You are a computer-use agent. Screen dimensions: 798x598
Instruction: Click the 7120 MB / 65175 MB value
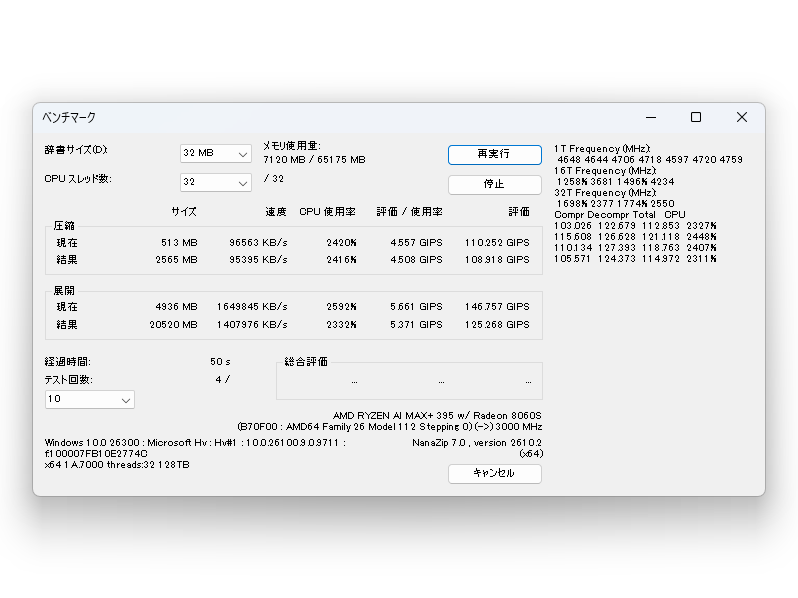point(314,160)
